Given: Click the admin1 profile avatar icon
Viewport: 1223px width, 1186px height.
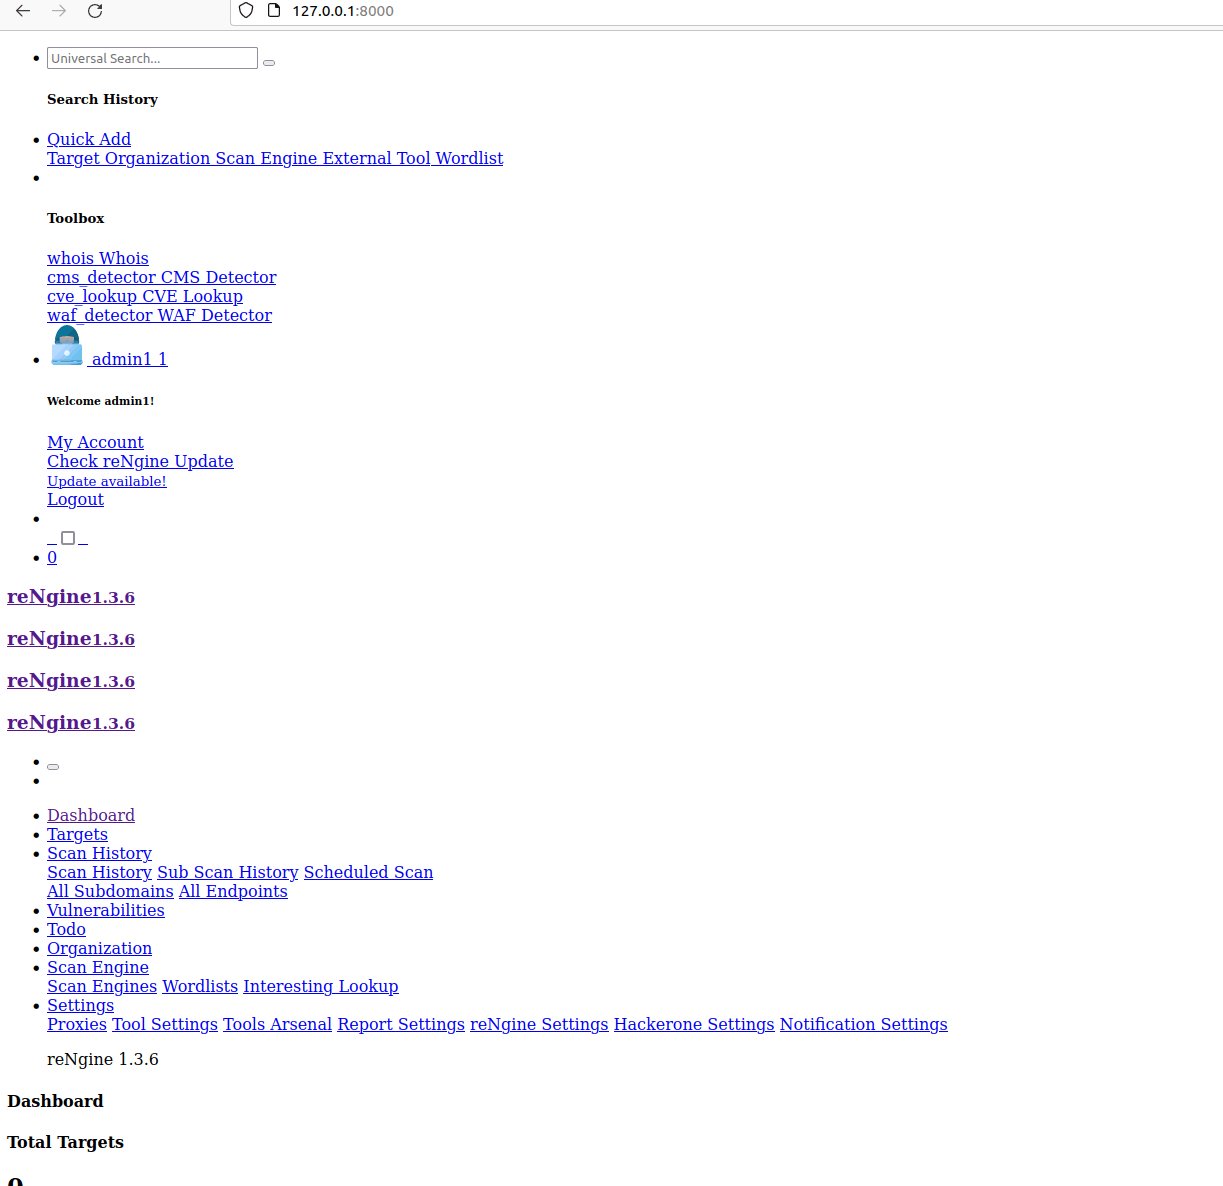Looking at the screenshot, I should point(66,345).
